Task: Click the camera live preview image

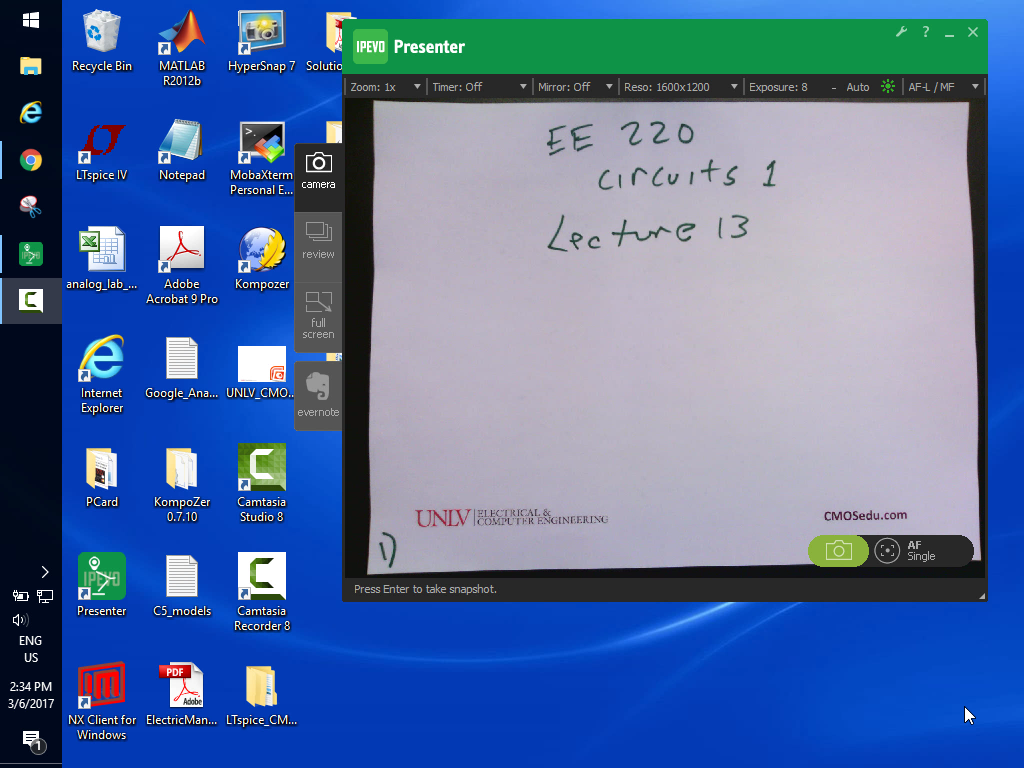Action: point(665,338)
